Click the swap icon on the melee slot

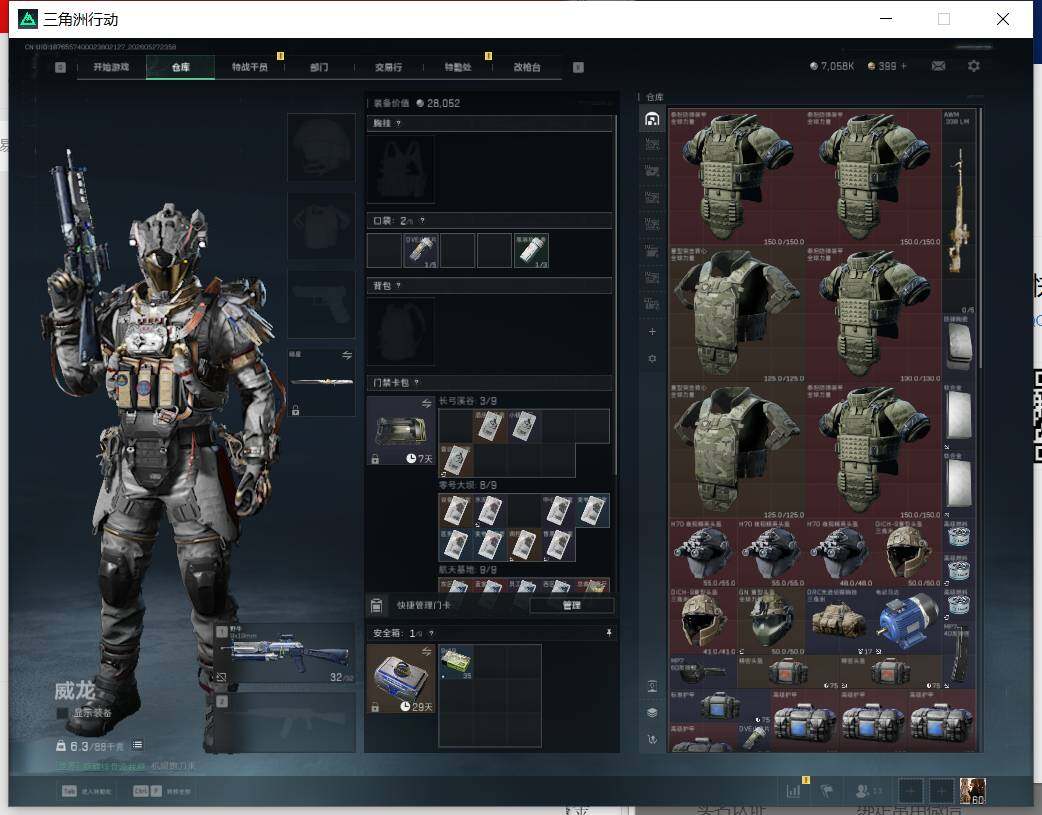(347, 356)
